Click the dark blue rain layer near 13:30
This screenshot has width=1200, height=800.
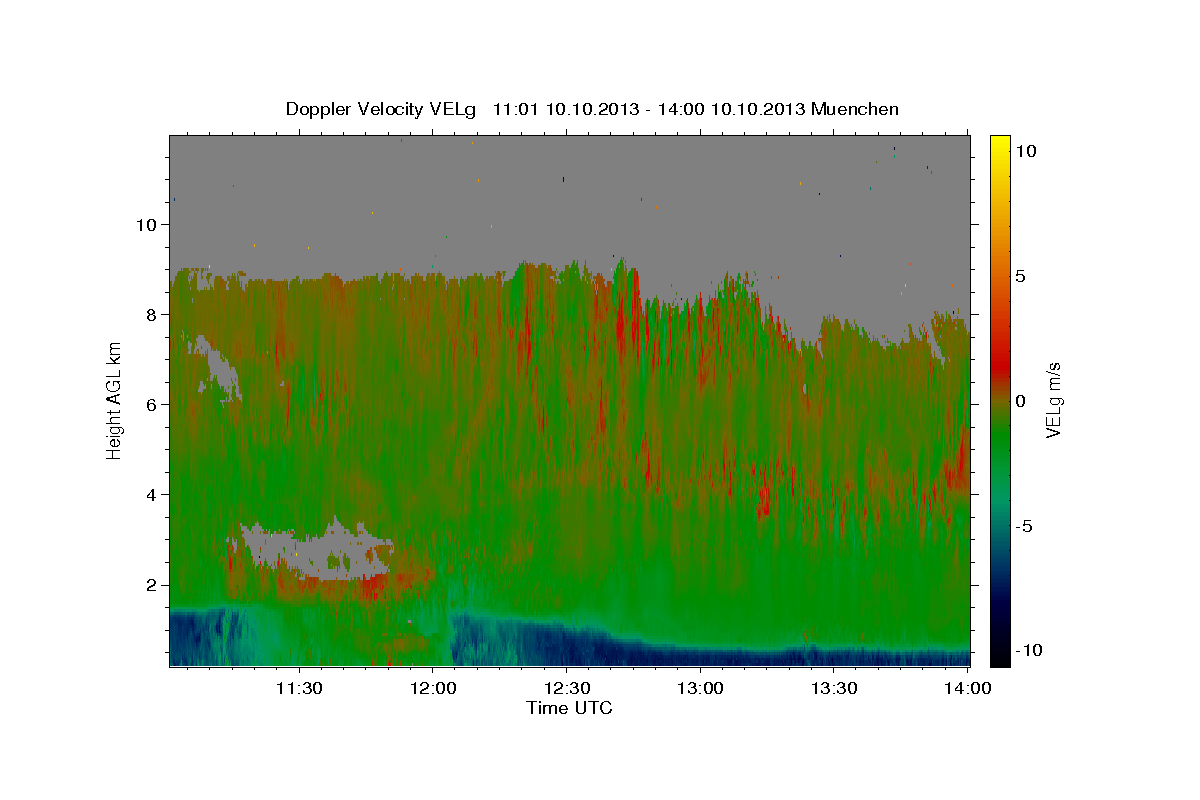tap(833, 657)
